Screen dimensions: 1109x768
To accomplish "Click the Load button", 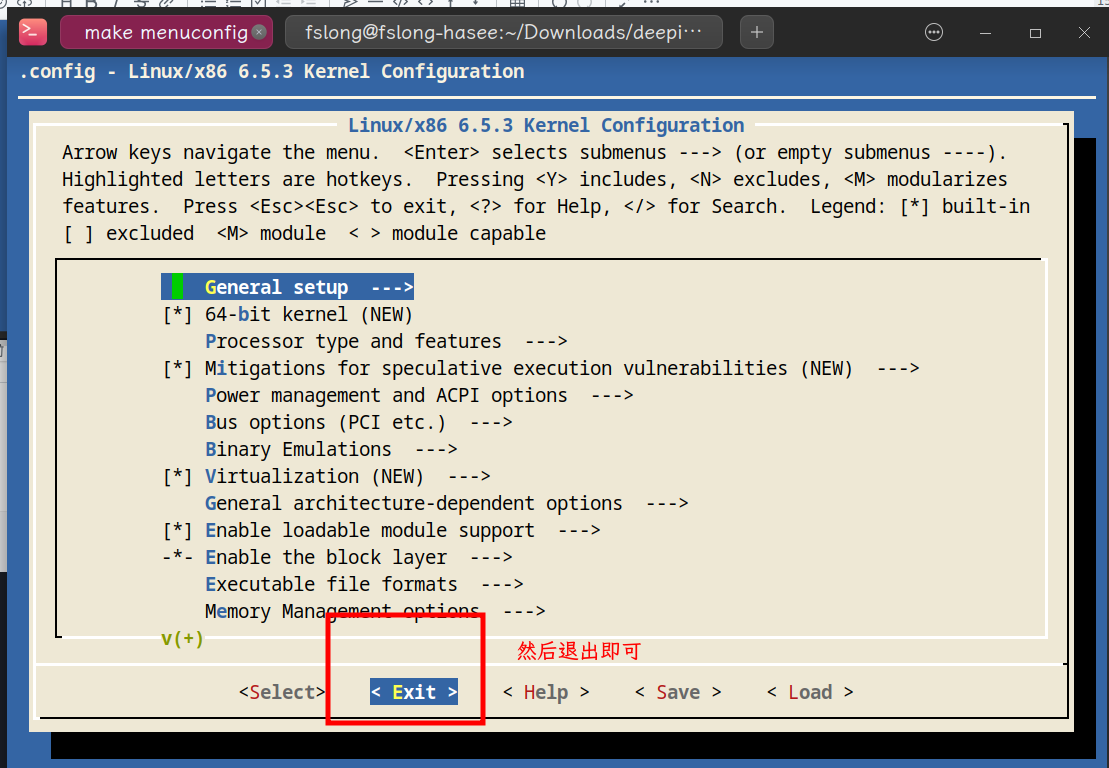I will pos(811,692).
